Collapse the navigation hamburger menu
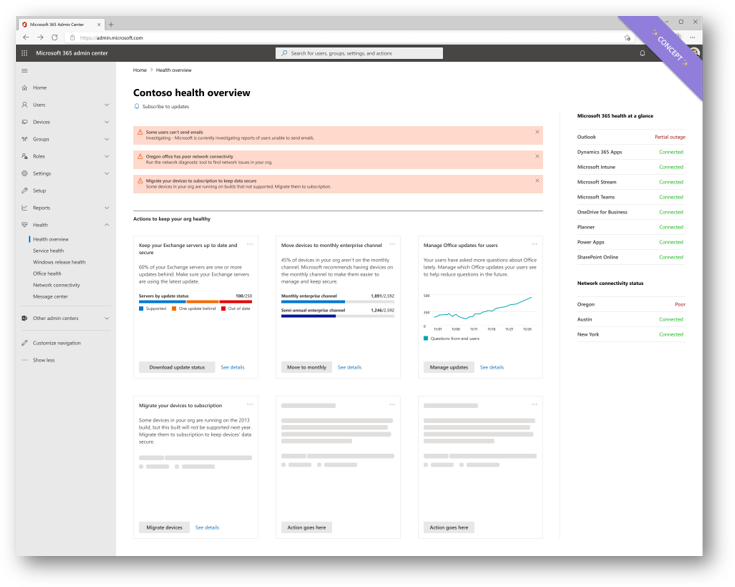The image size is (735, 587). tap(24, 71)
